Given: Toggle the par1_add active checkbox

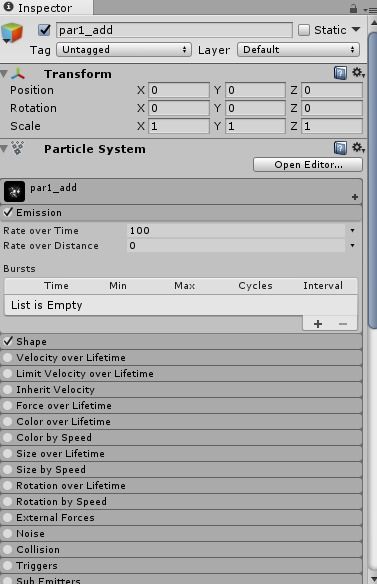Looking at the screenshot, I should [44, 30].
